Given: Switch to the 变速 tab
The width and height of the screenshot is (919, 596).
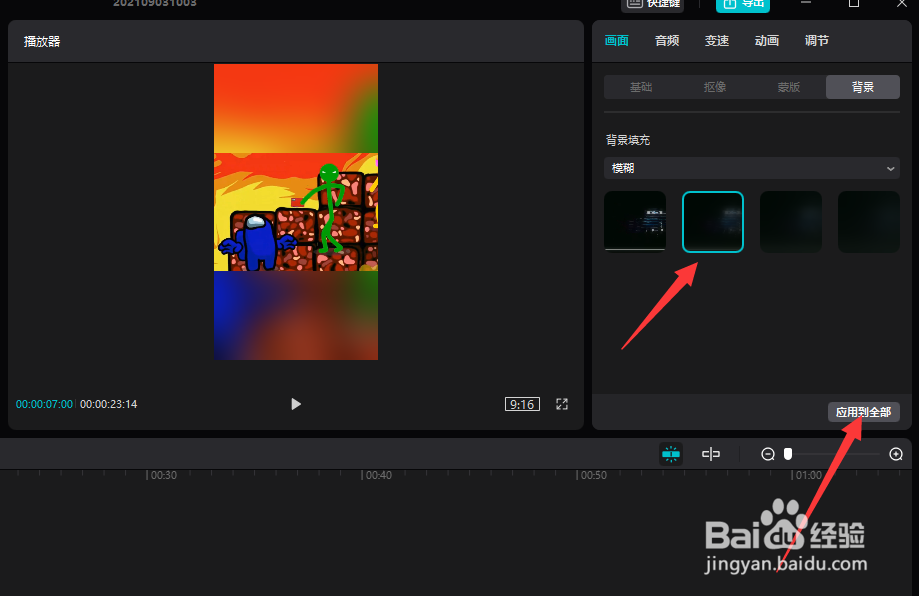Looking at the screenshot, I should point(717,40).
